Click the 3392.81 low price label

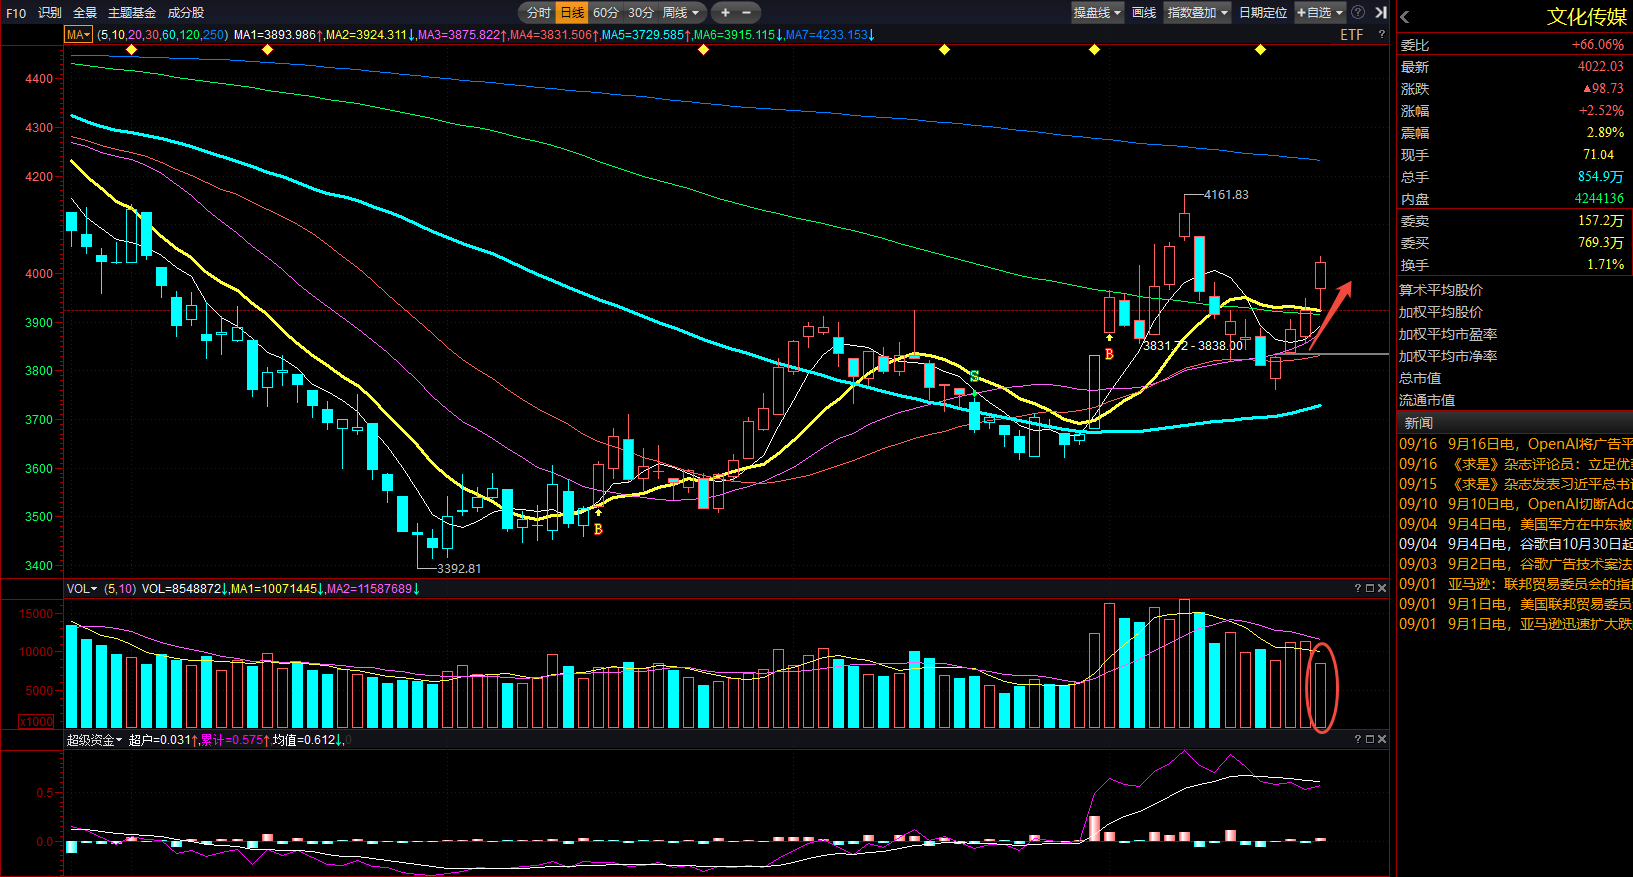(x=459, y=569)
